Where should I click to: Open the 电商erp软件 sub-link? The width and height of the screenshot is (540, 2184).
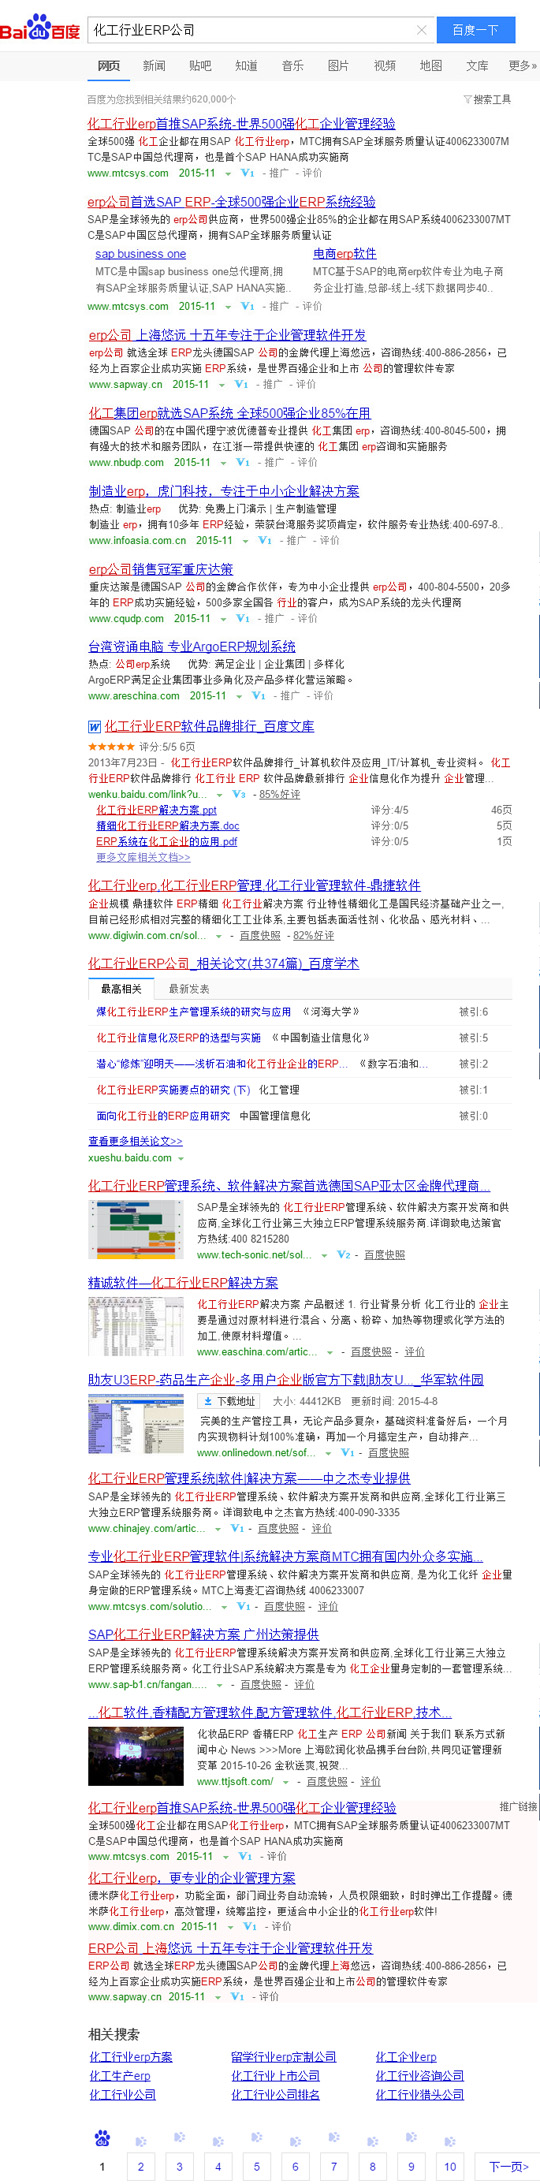345,254
